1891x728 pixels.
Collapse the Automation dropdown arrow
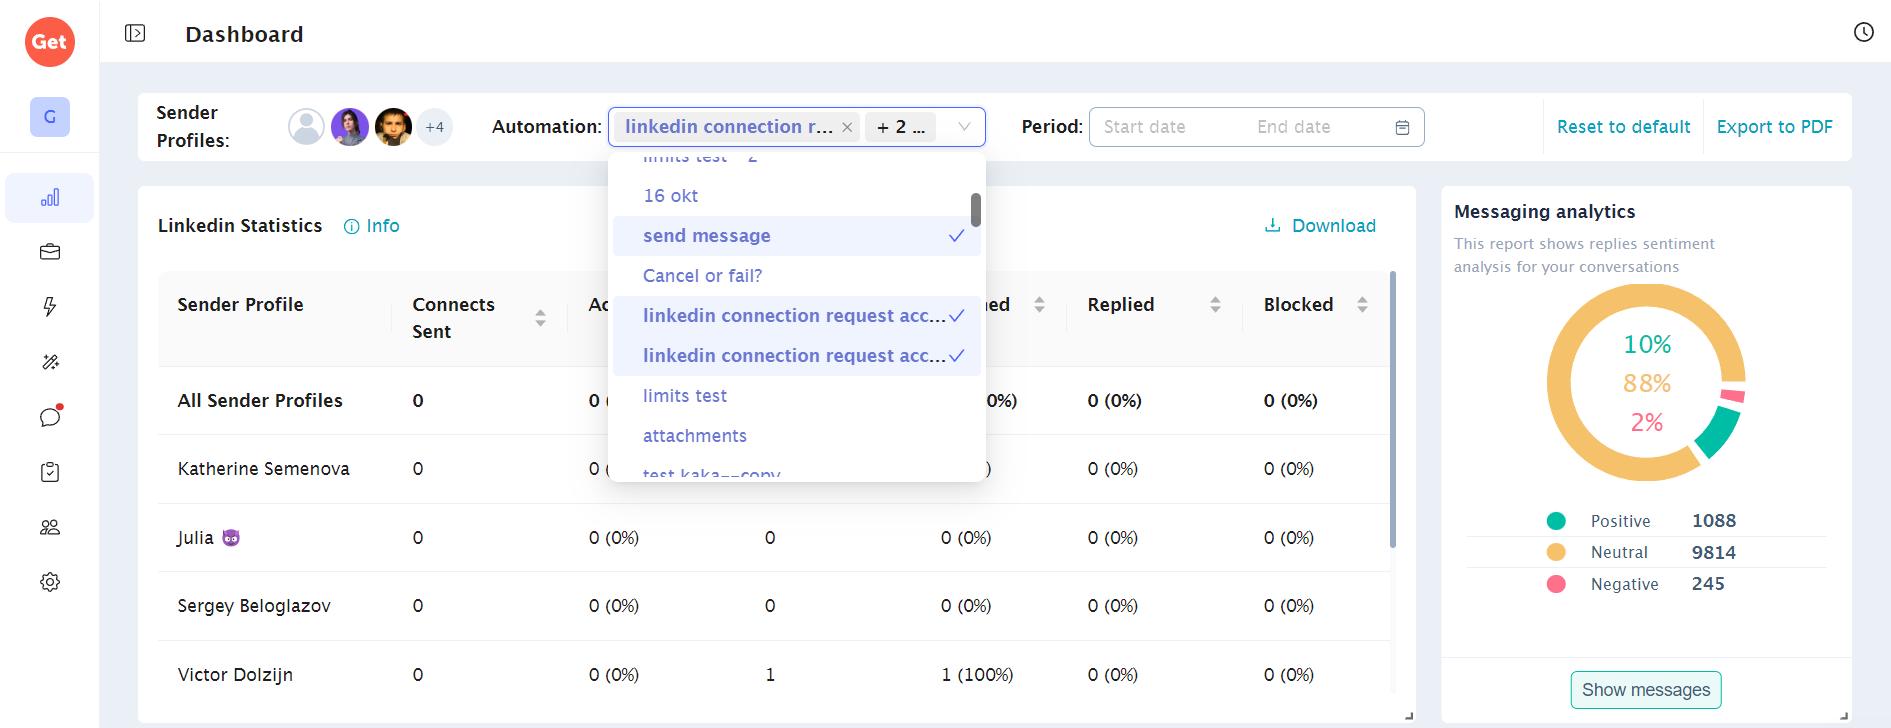pyautogui.click(x=963, y=127)
